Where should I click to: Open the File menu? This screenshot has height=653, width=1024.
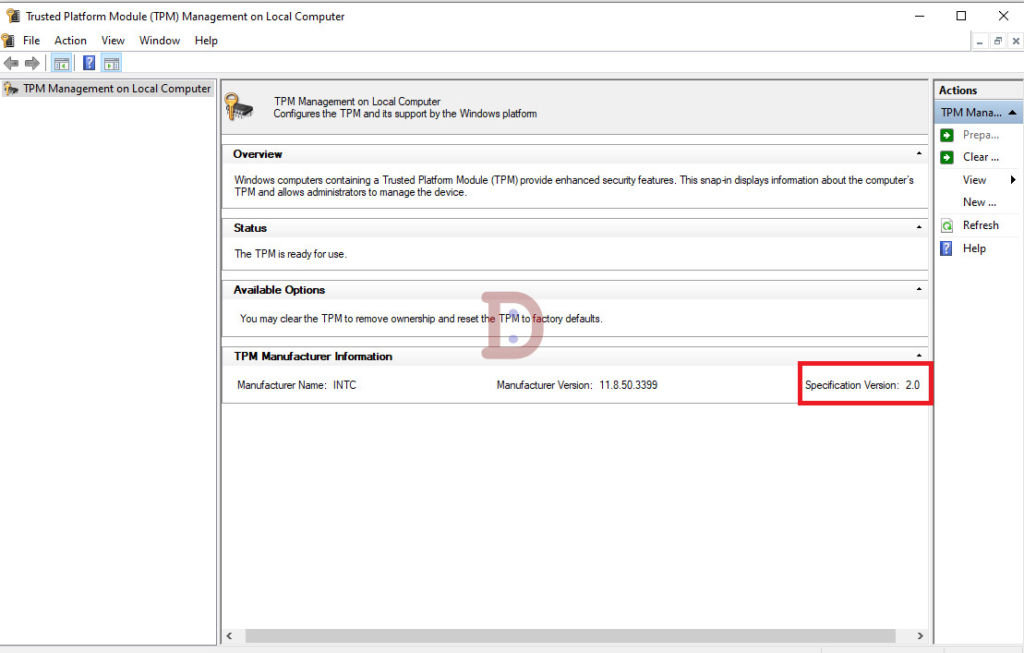tap(31, 40)
